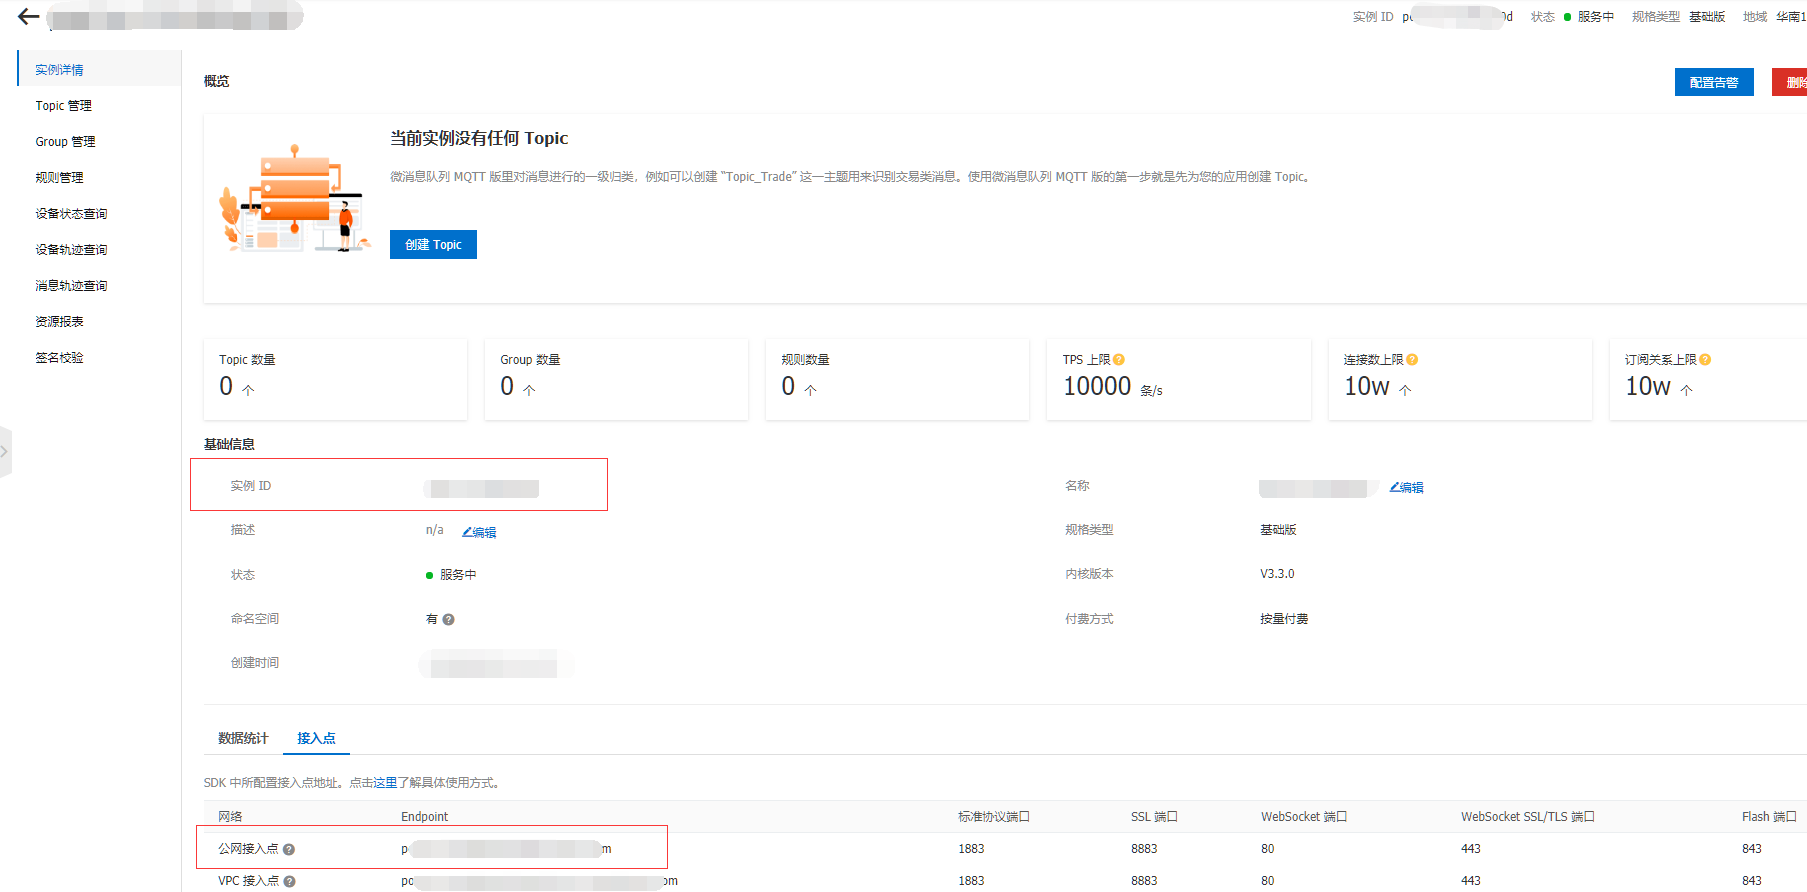Click the back arrow icon
This screenshot has width=1807, height=892.
click(x=28, y=17)
